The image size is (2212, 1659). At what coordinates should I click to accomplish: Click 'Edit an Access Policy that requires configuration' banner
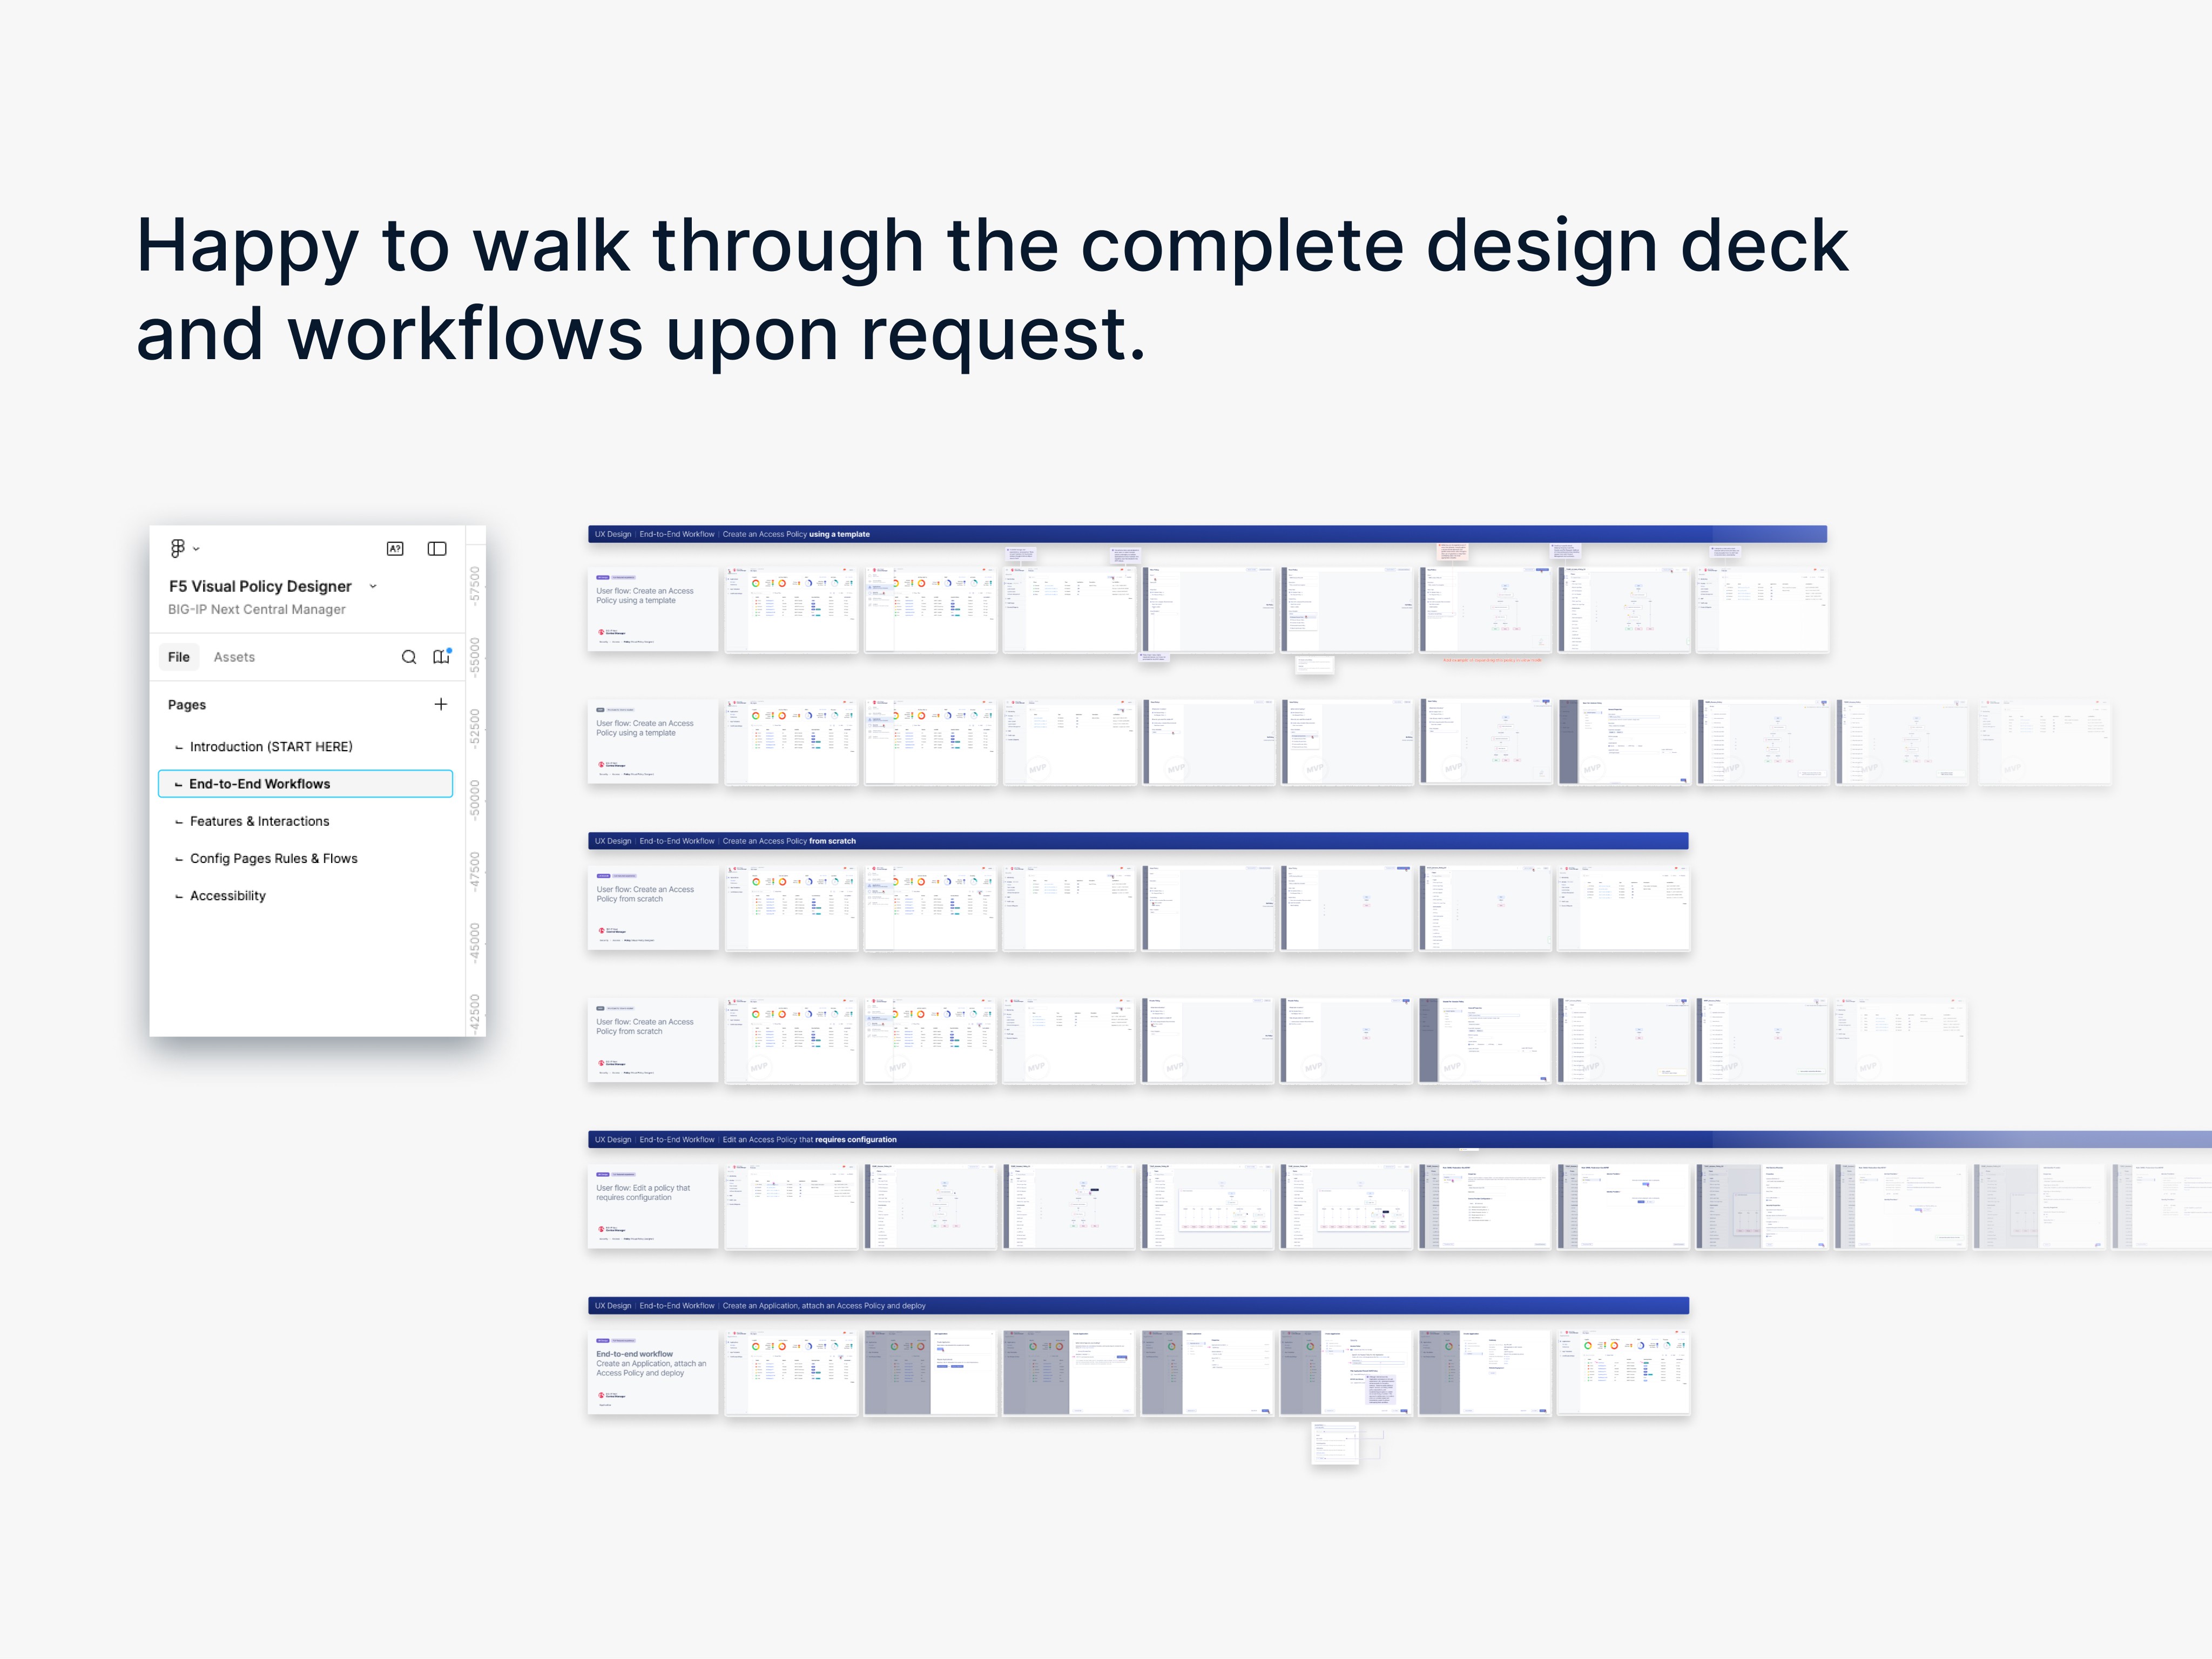pyautogui.click(x=1399, y=1139)
